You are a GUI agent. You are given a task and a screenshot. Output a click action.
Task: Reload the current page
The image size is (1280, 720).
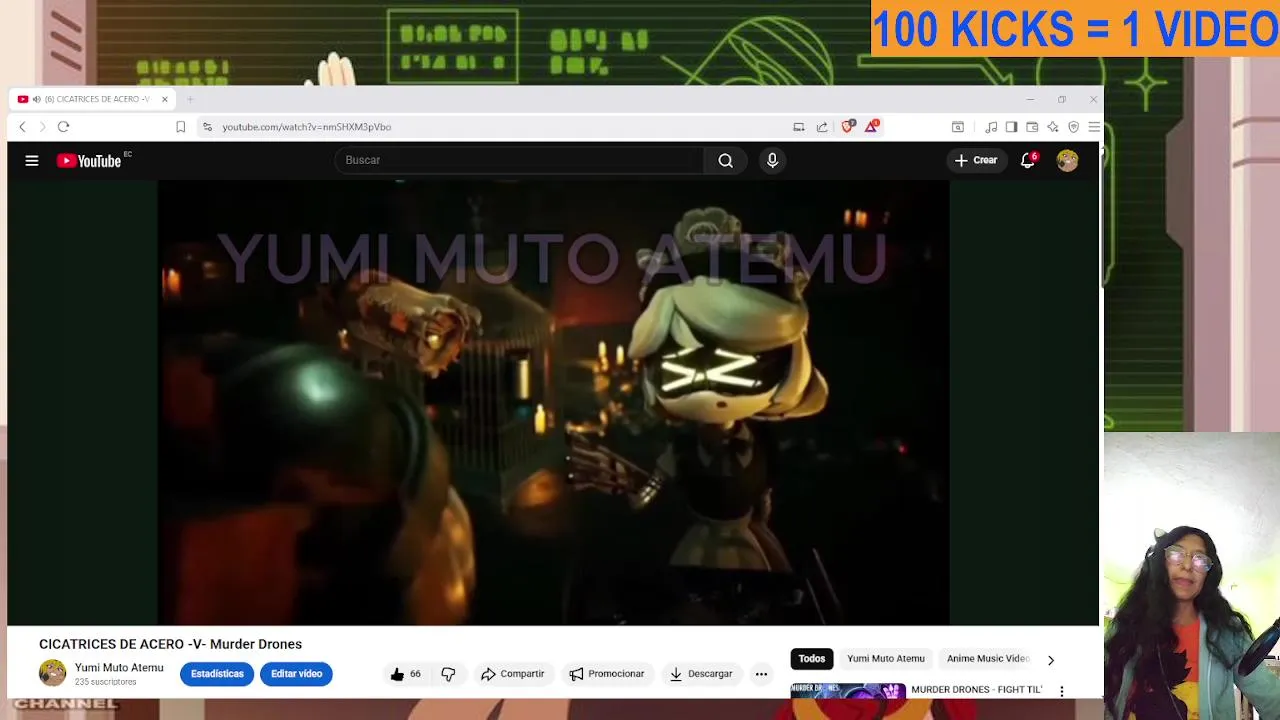(x=63, y=127)
